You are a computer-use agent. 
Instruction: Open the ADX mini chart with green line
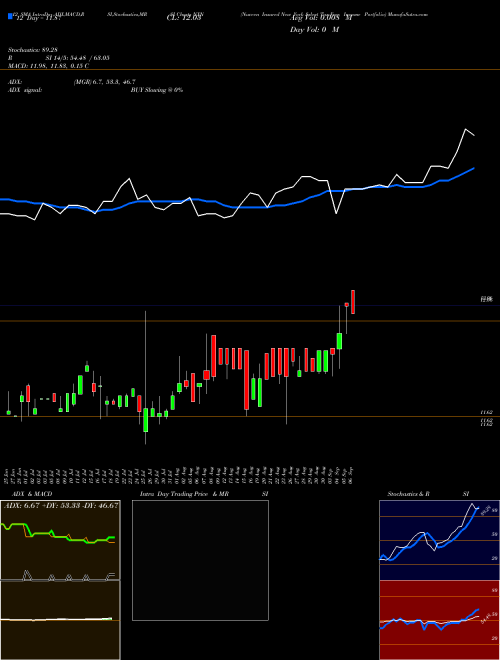(x=60, y=540)
